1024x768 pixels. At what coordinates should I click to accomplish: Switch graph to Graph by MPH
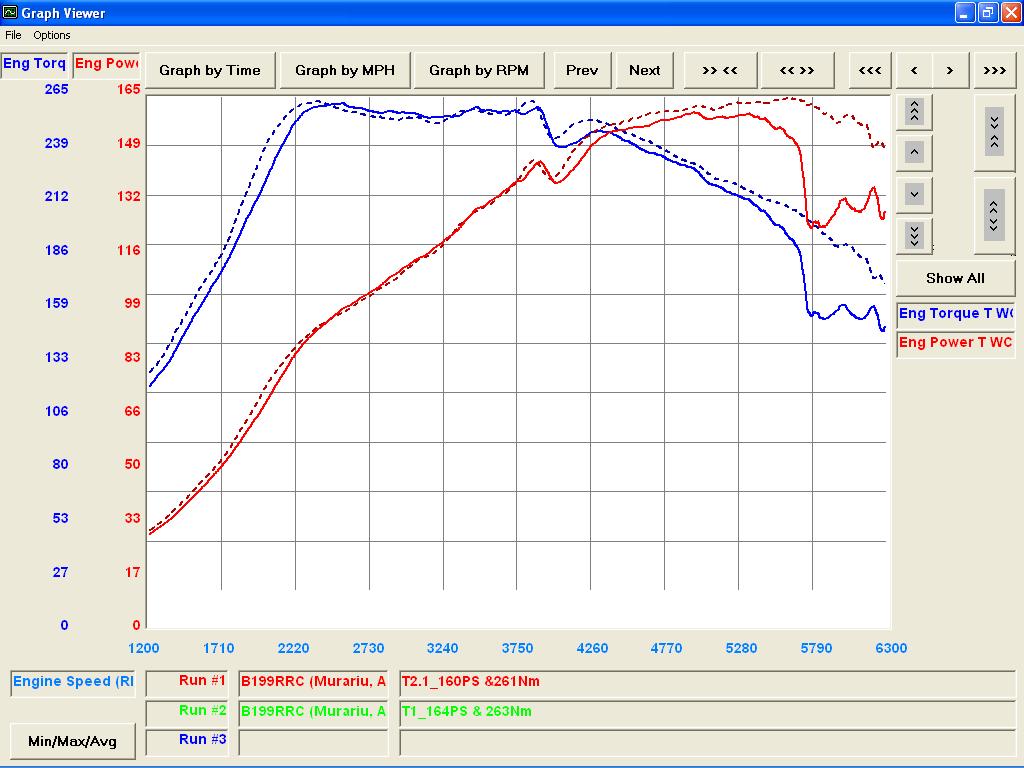click(x=345, y=70)
